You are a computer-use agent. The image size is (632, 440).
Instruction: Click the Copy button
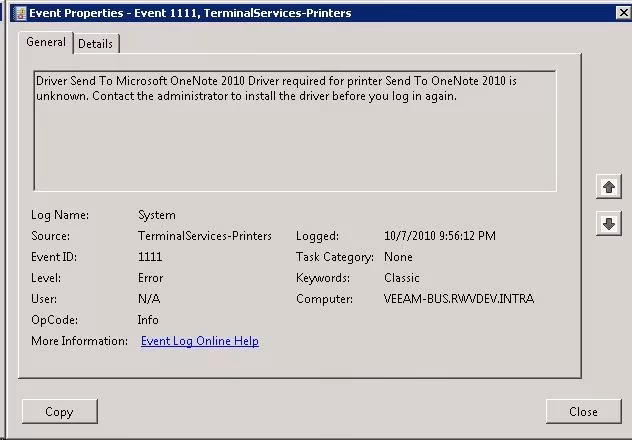[60, 411]
